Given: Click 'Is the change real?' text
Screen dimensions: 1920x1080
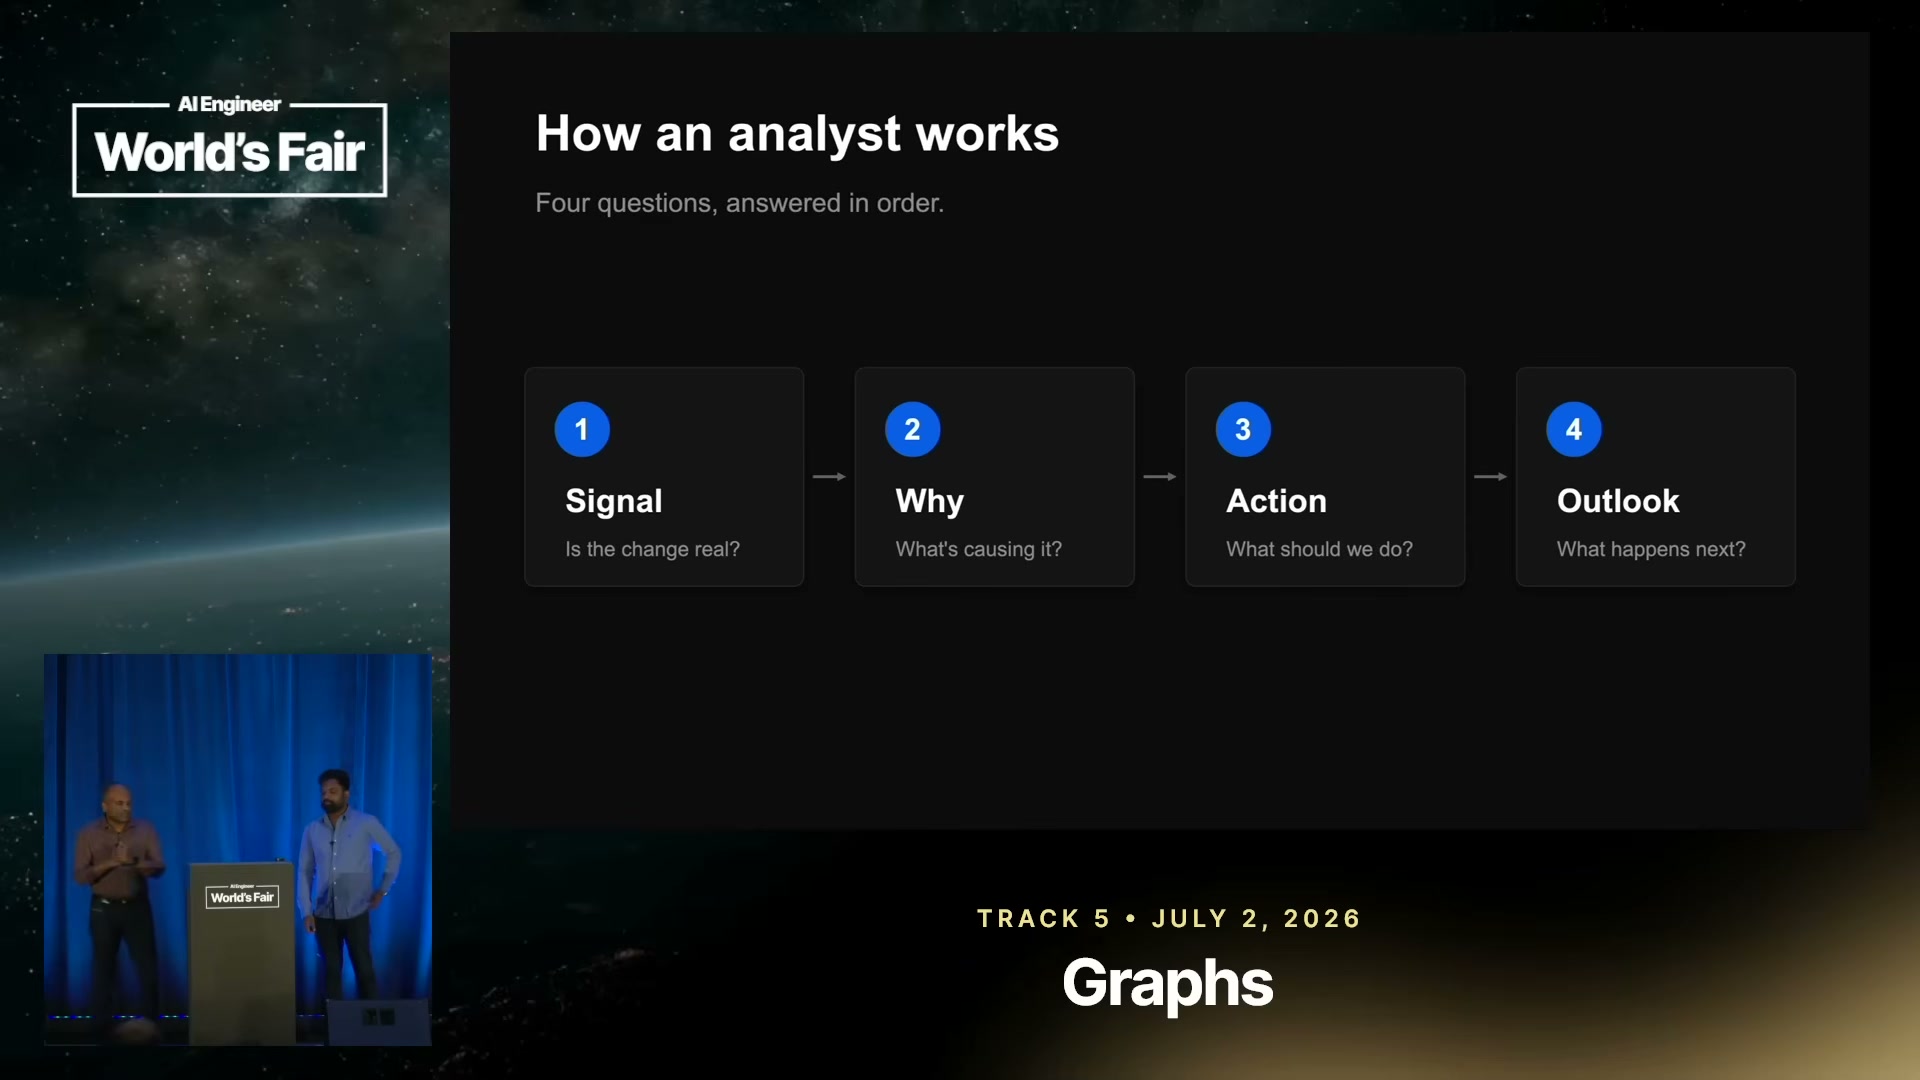Looking at the screenshot, I should pyautogui.click(x=652, y=549).
